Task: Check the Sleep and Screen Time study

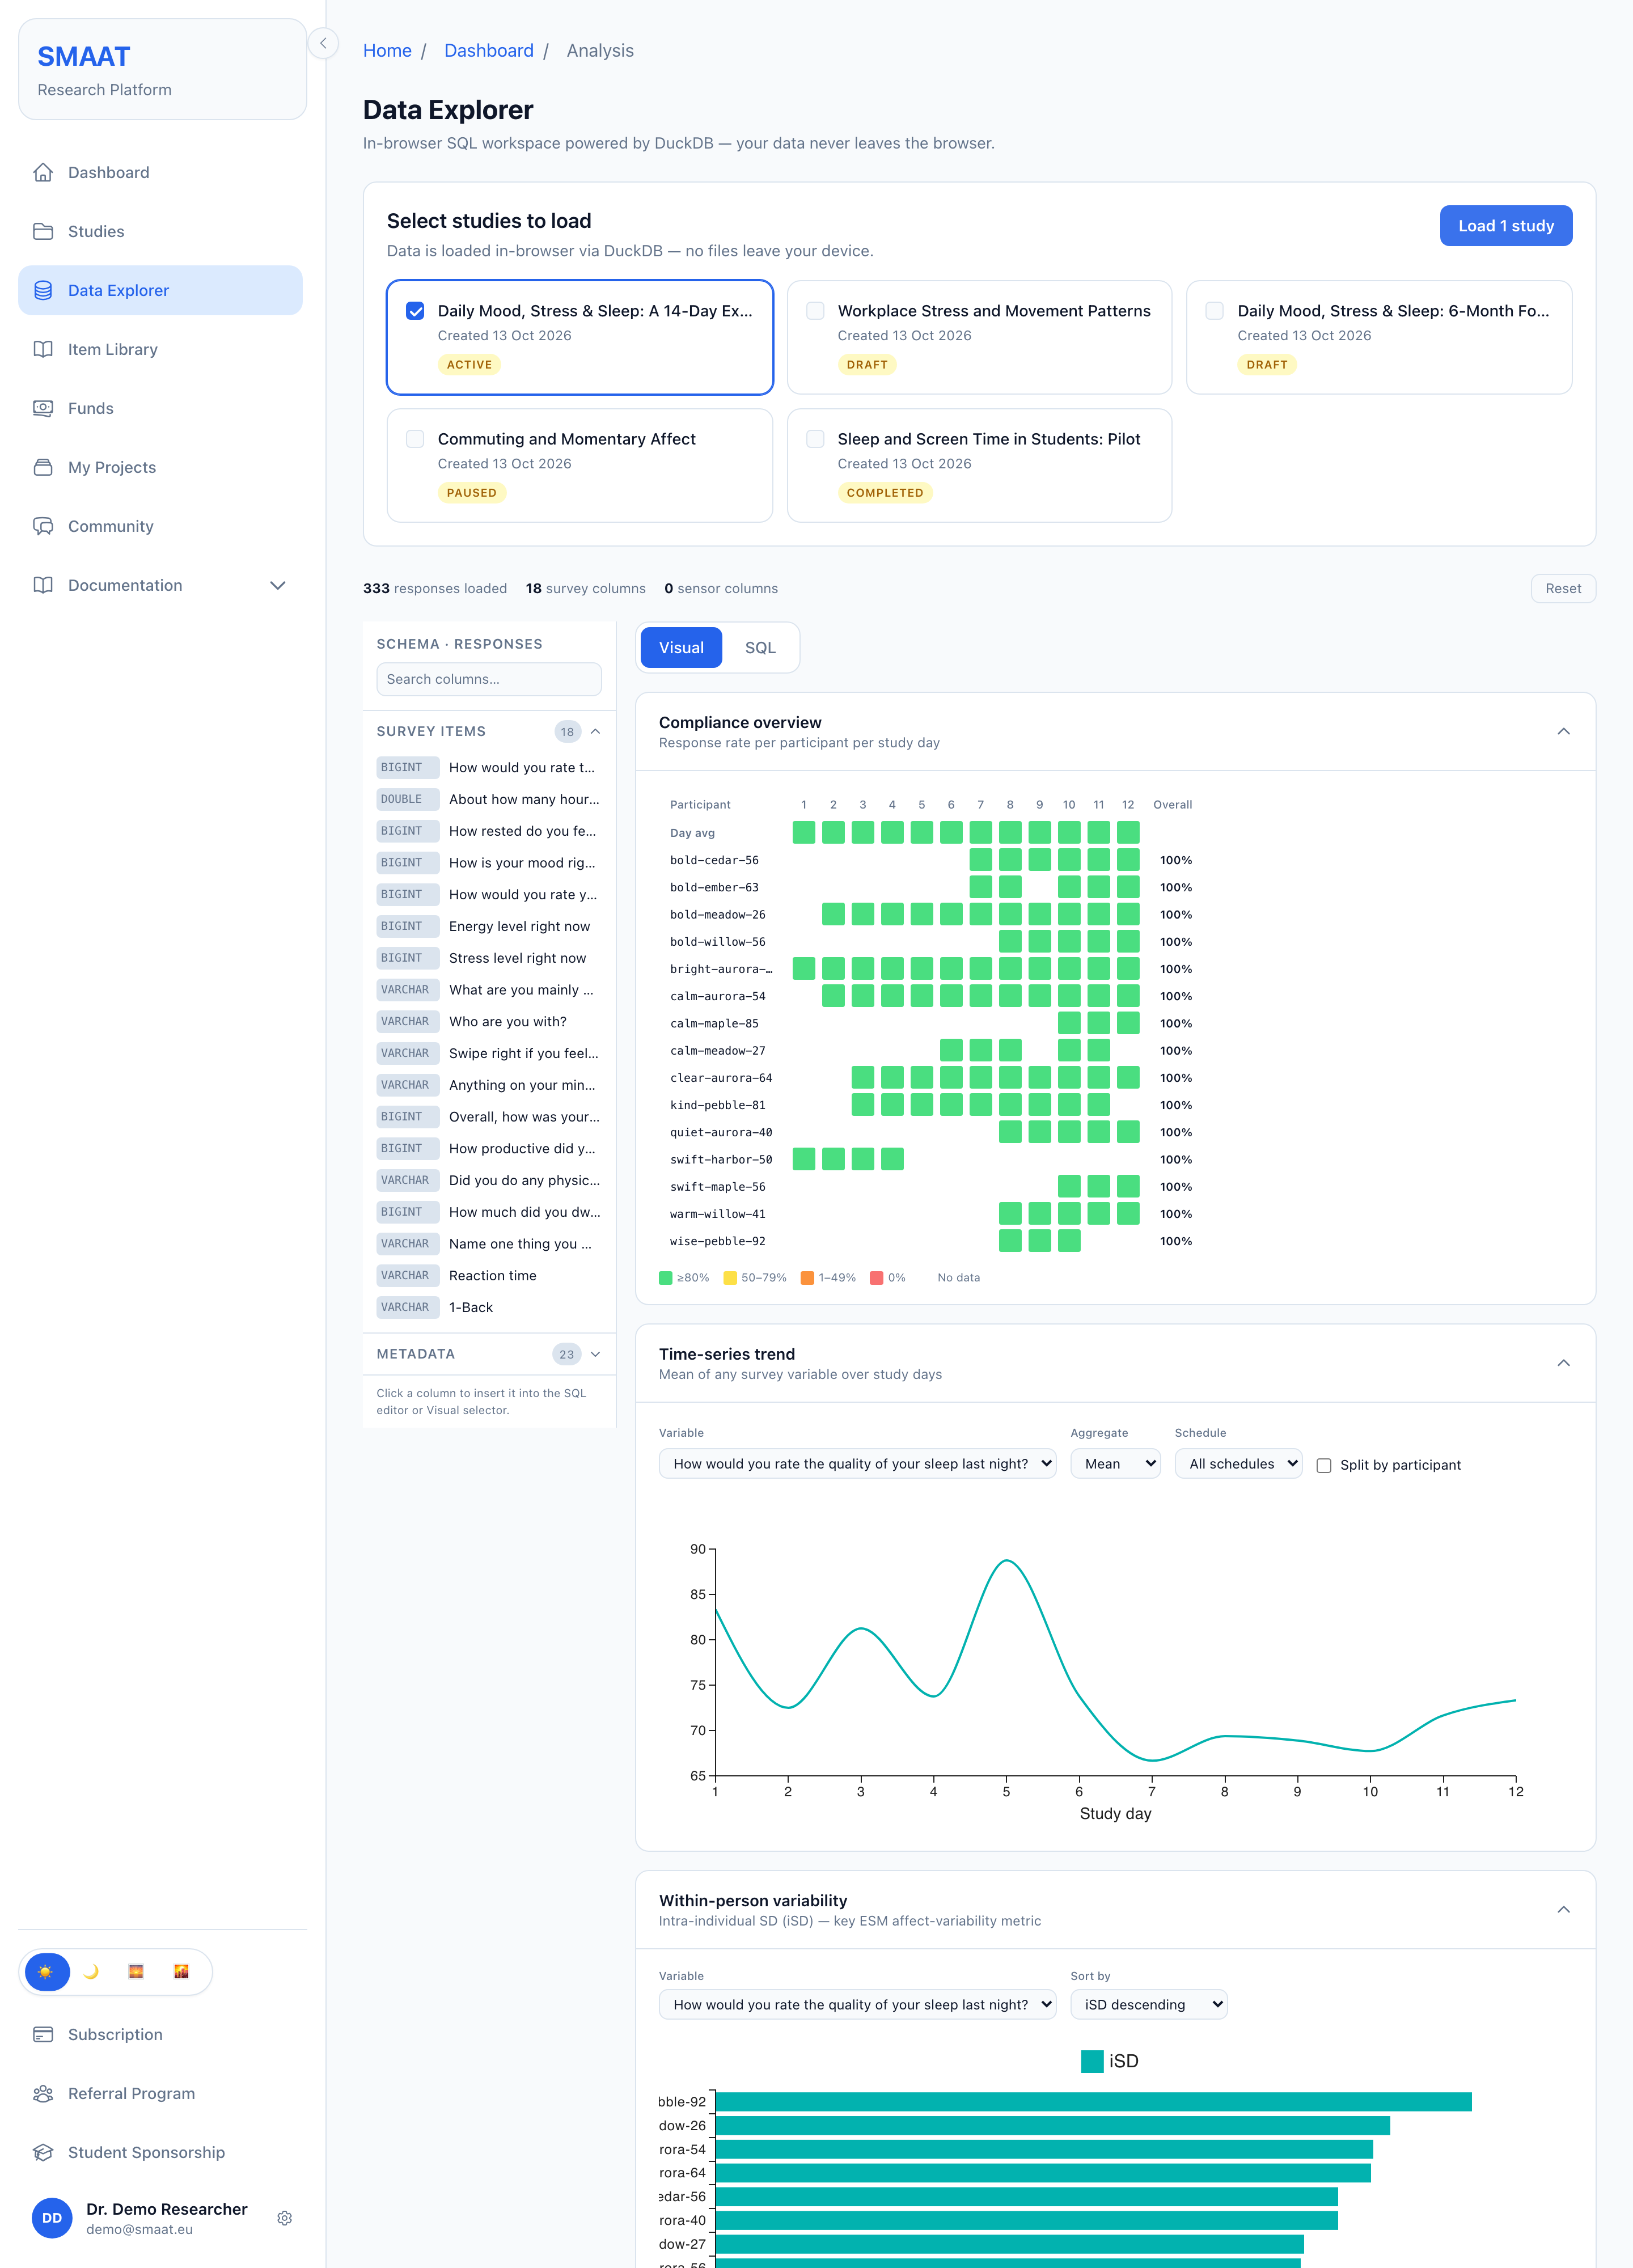Action: coord(815,439)
